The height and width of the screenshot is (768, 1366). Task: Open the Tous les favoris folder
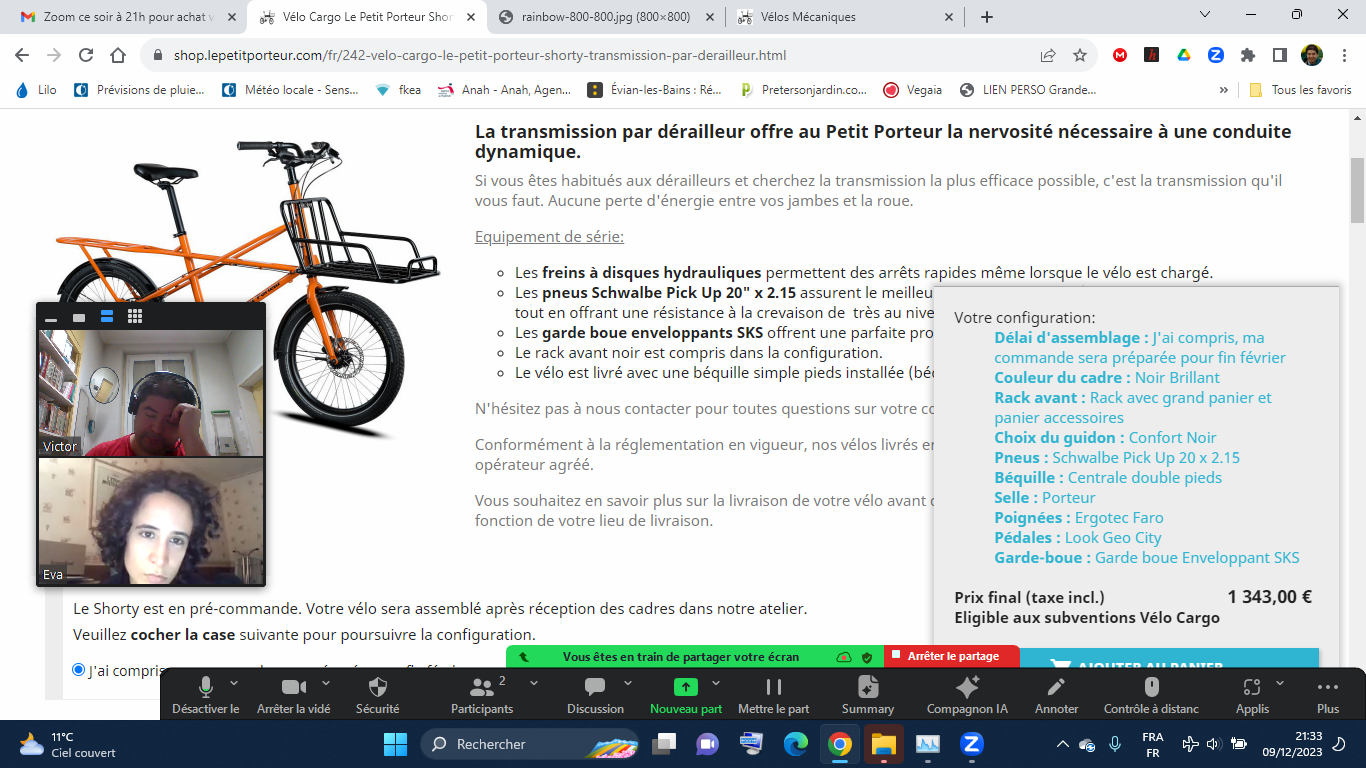click(1300, 90)
